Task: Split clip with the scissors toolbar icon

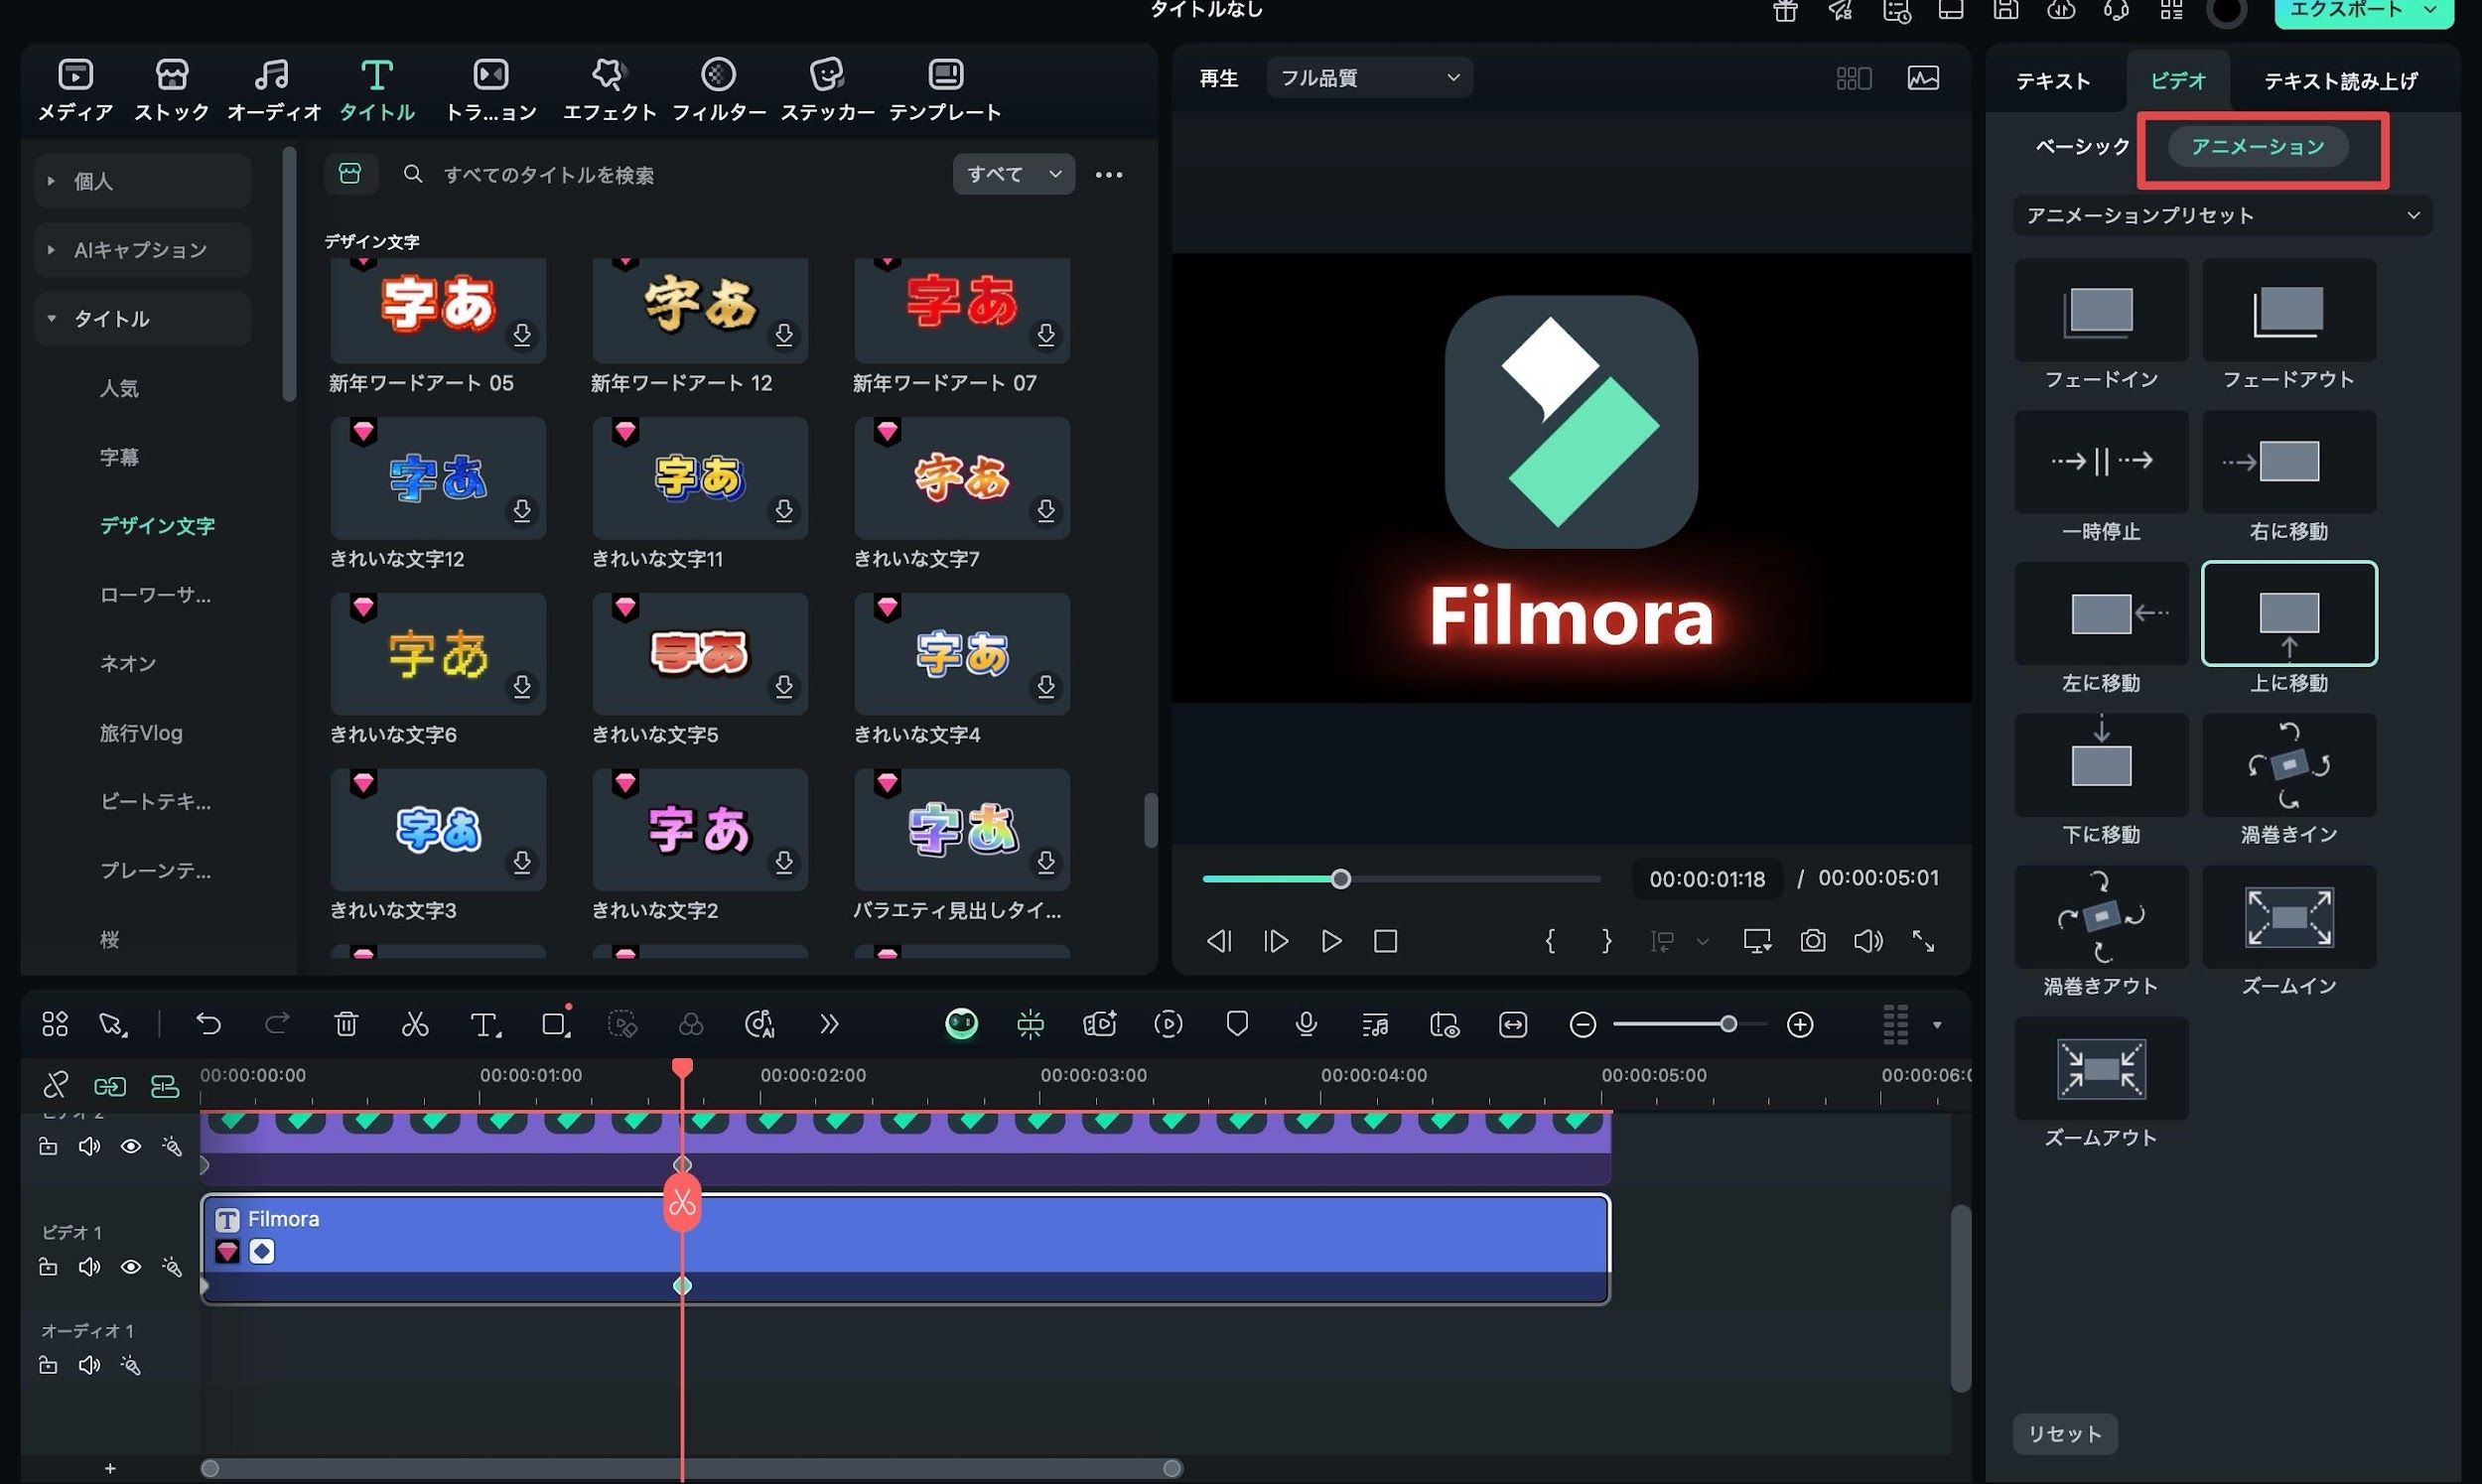Action: (x=415, y=1024)
